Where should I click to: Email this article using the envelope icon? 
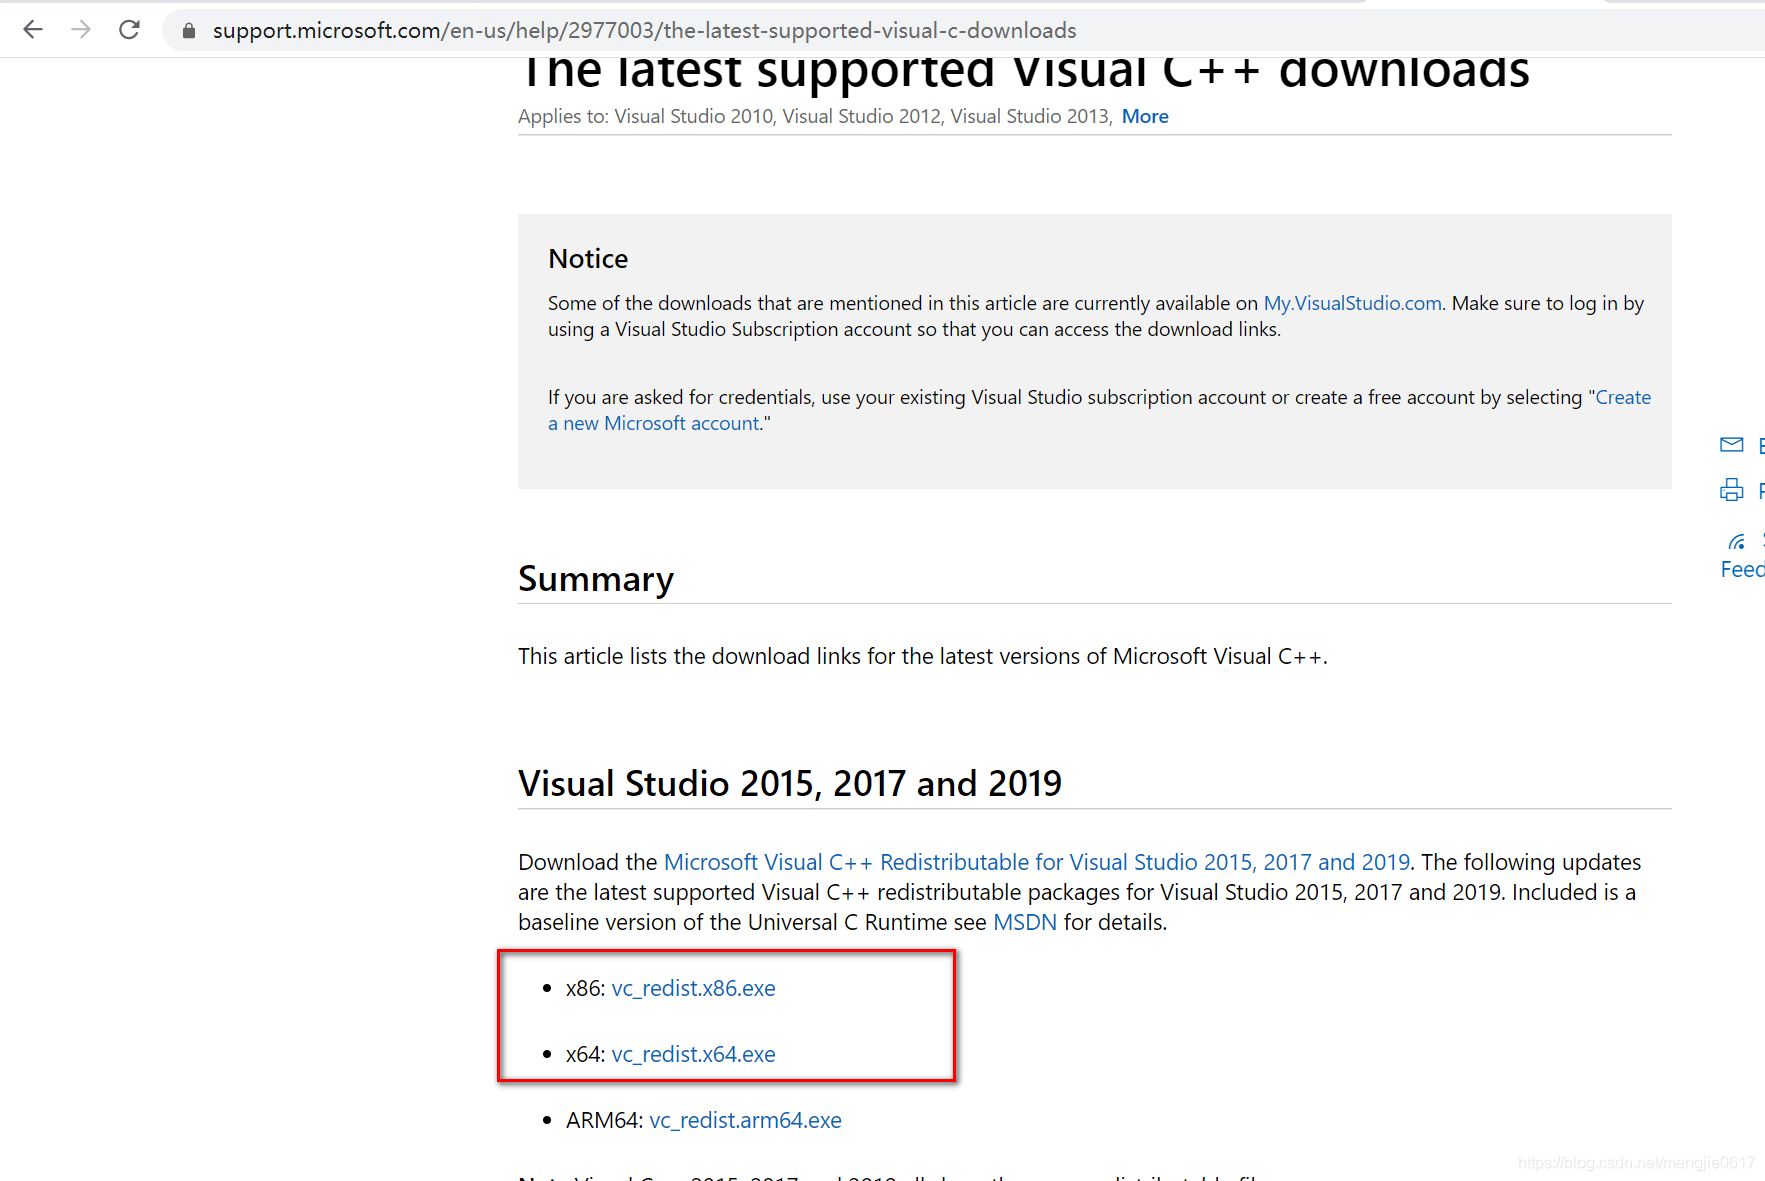point(1732,445)
